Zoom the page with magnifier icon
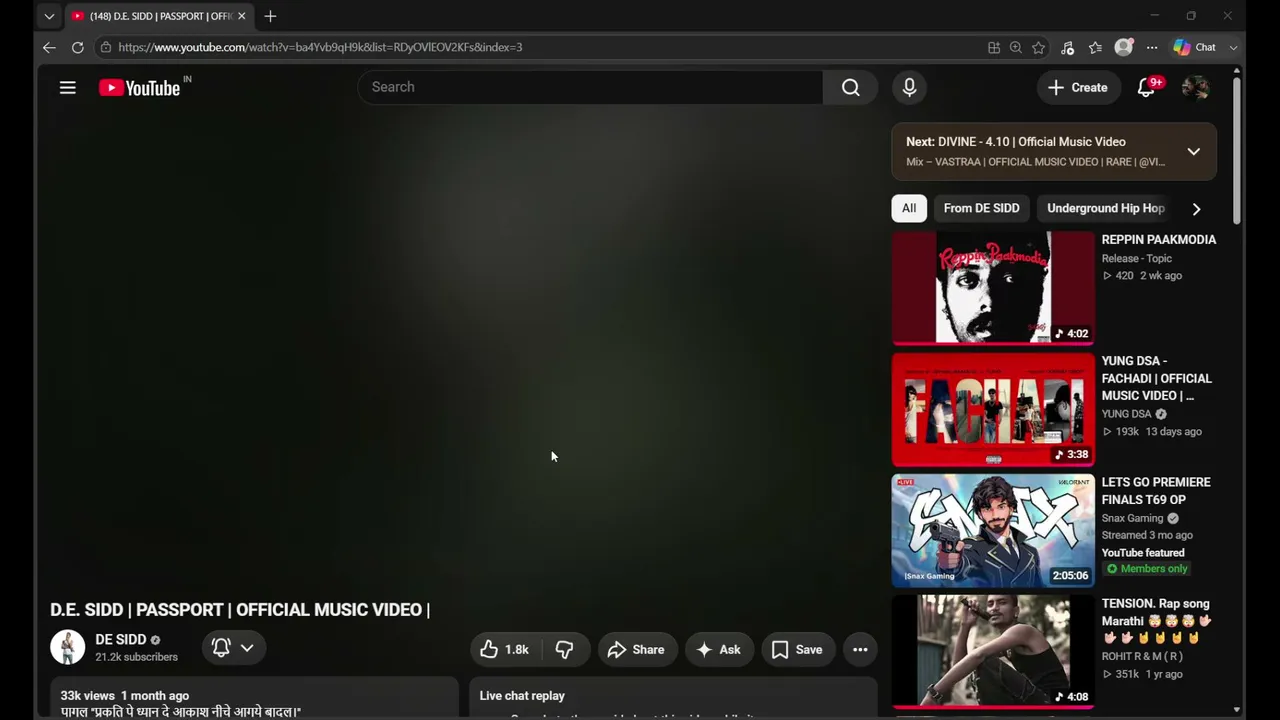Viewport: 1280px width, 720px height. pos(1016,47)
